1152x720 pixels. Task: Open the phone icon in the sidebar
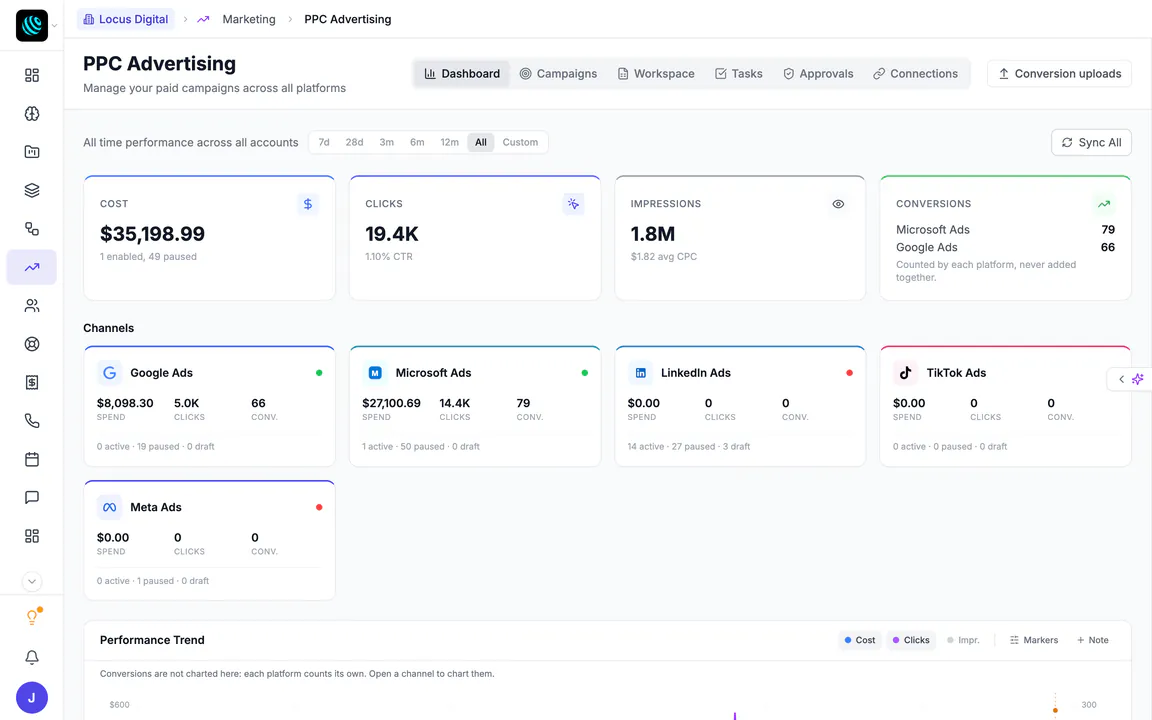pyautogui.click(x=32, y=421)
